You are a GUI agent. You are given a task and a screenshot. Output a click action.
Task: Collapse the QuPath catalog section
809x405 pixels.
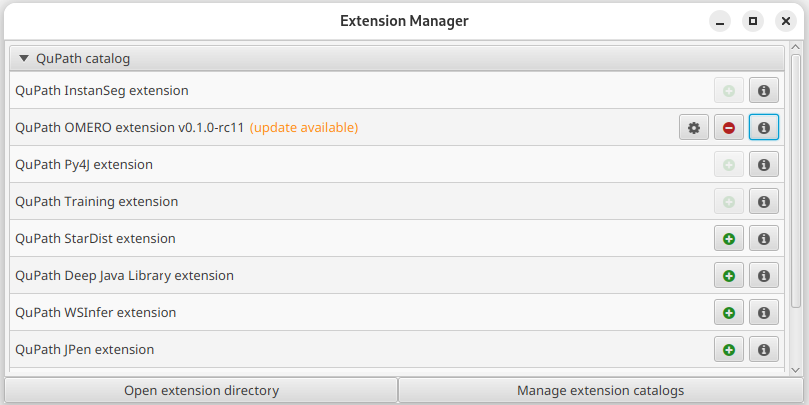(x=24, y=58)
